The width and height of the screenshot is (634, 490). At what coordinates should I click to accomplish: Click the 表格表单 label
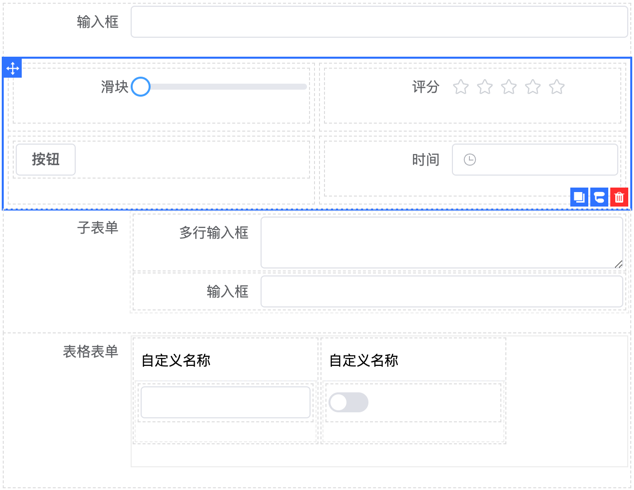[x=91, y=351]
